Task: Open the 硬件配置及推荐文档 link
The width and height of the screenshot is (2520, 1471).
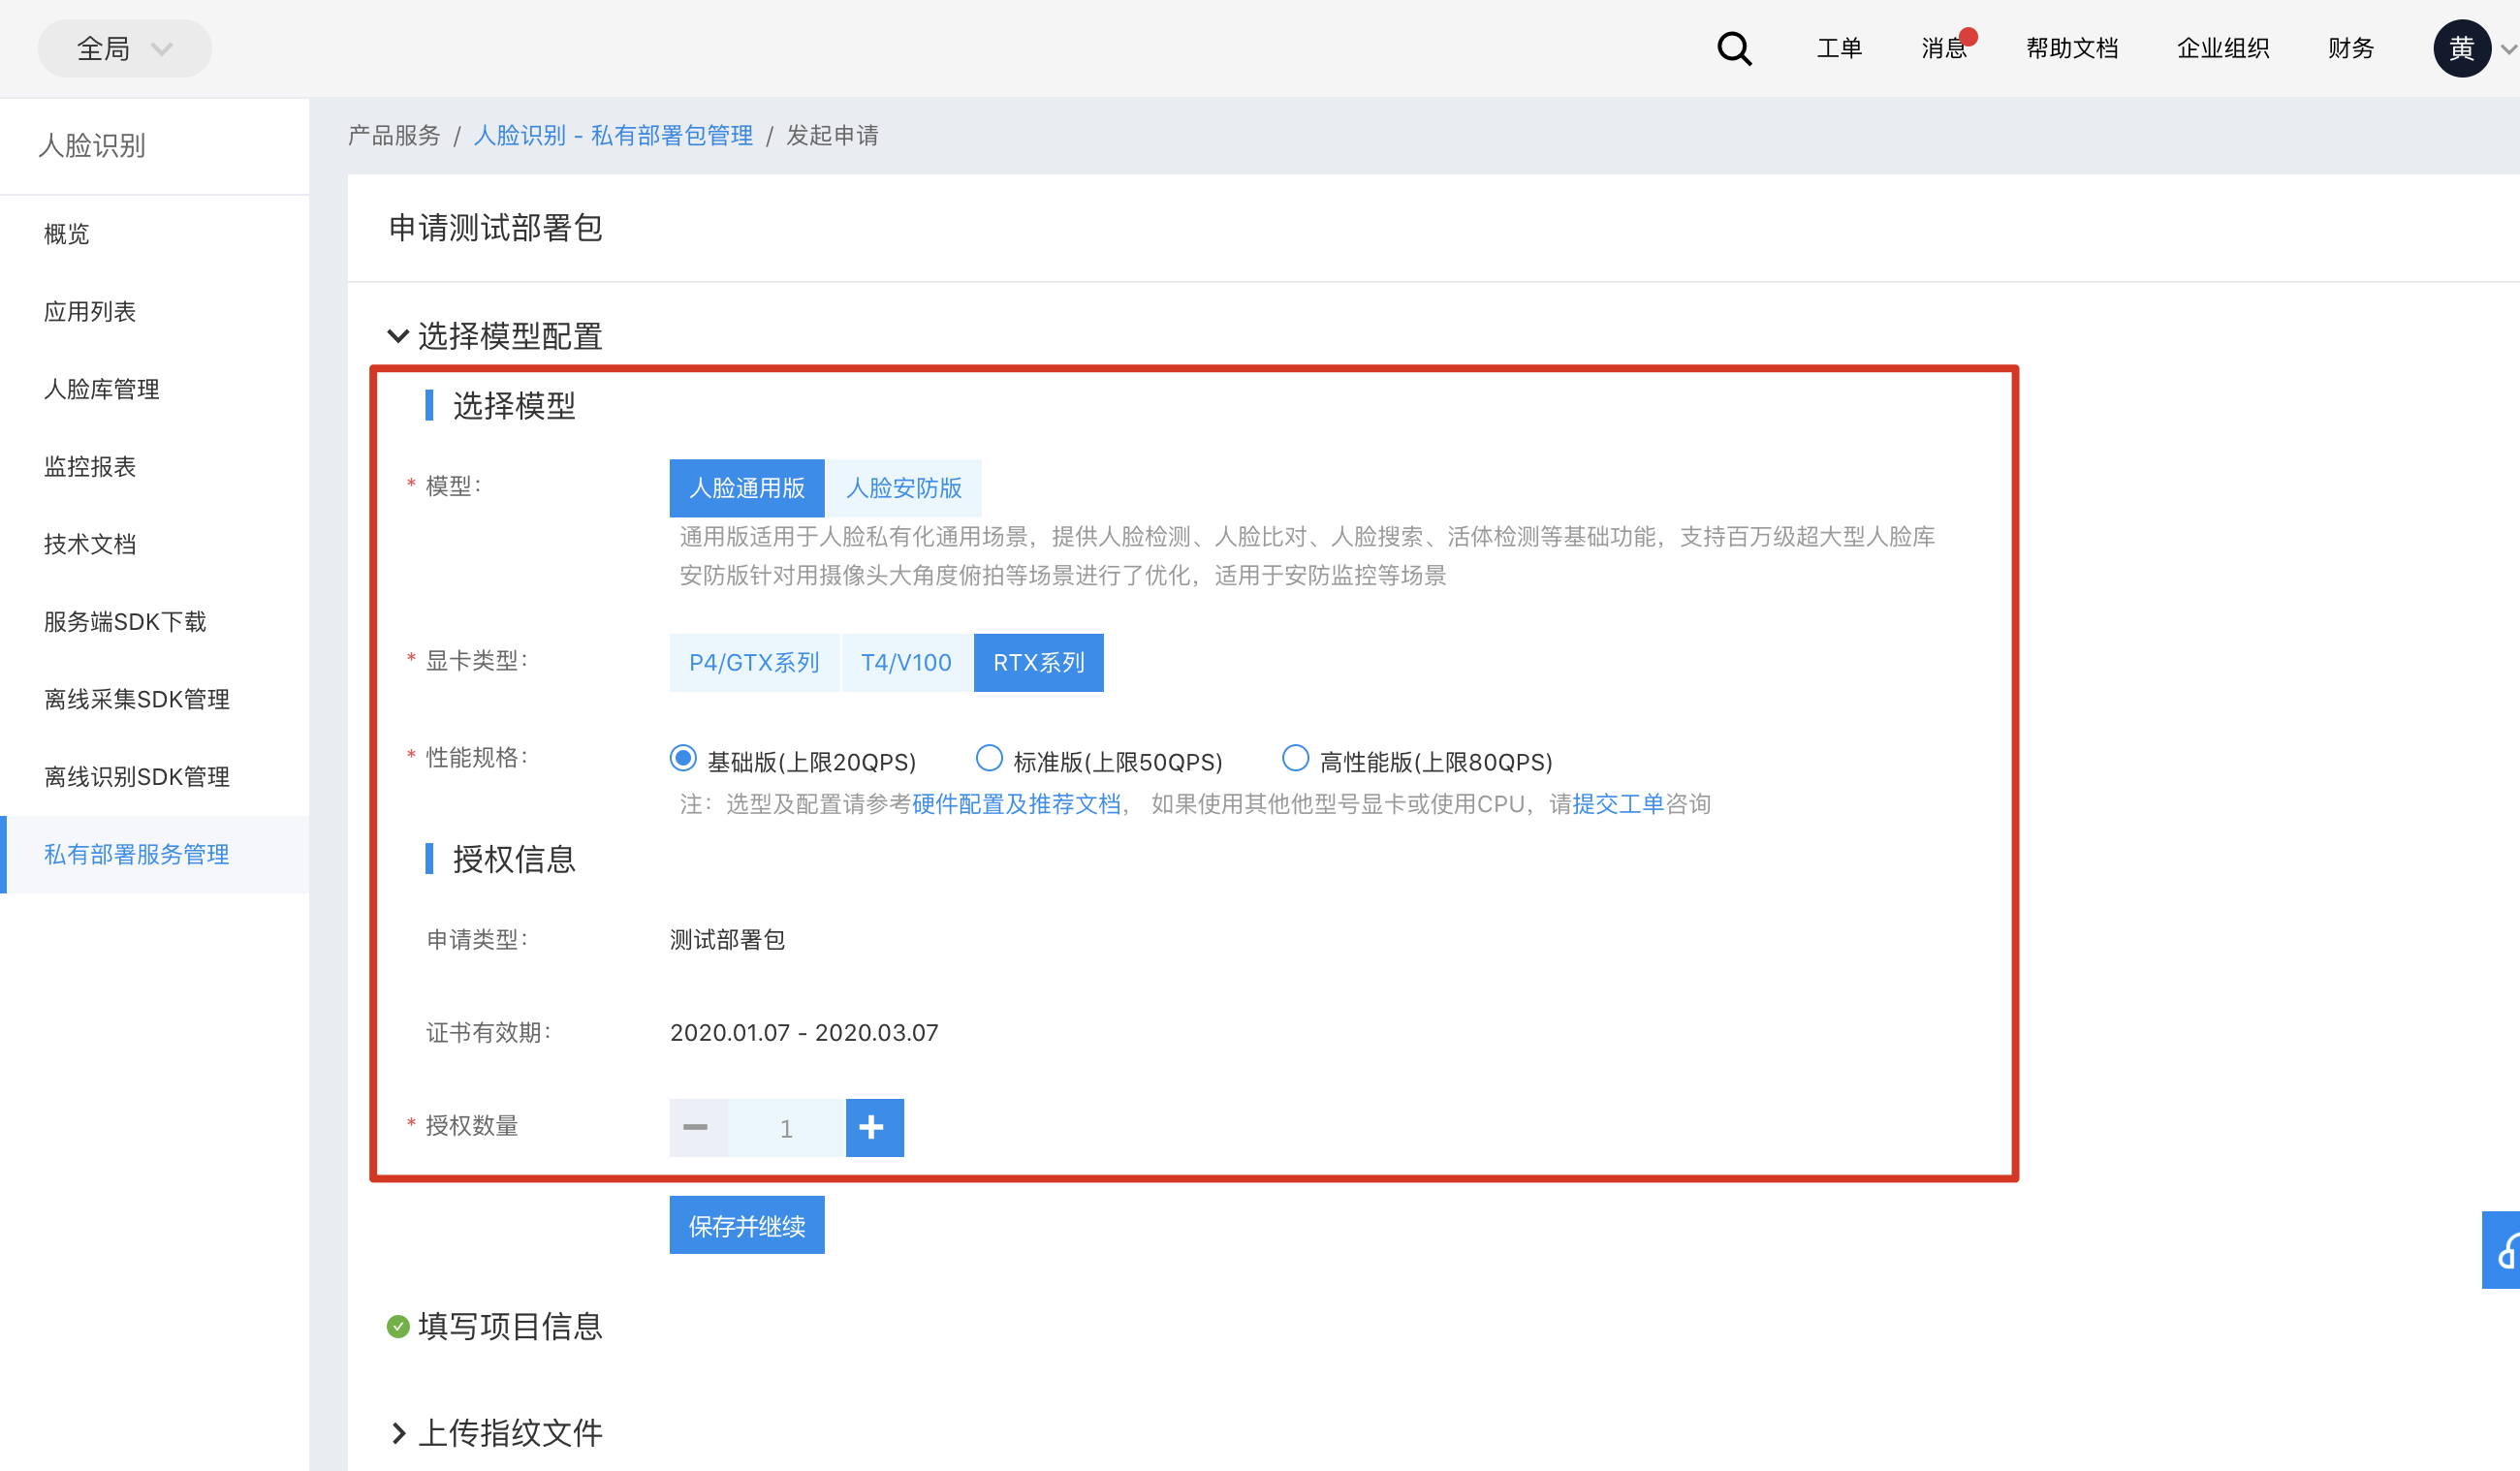Action: point(1015,804)
